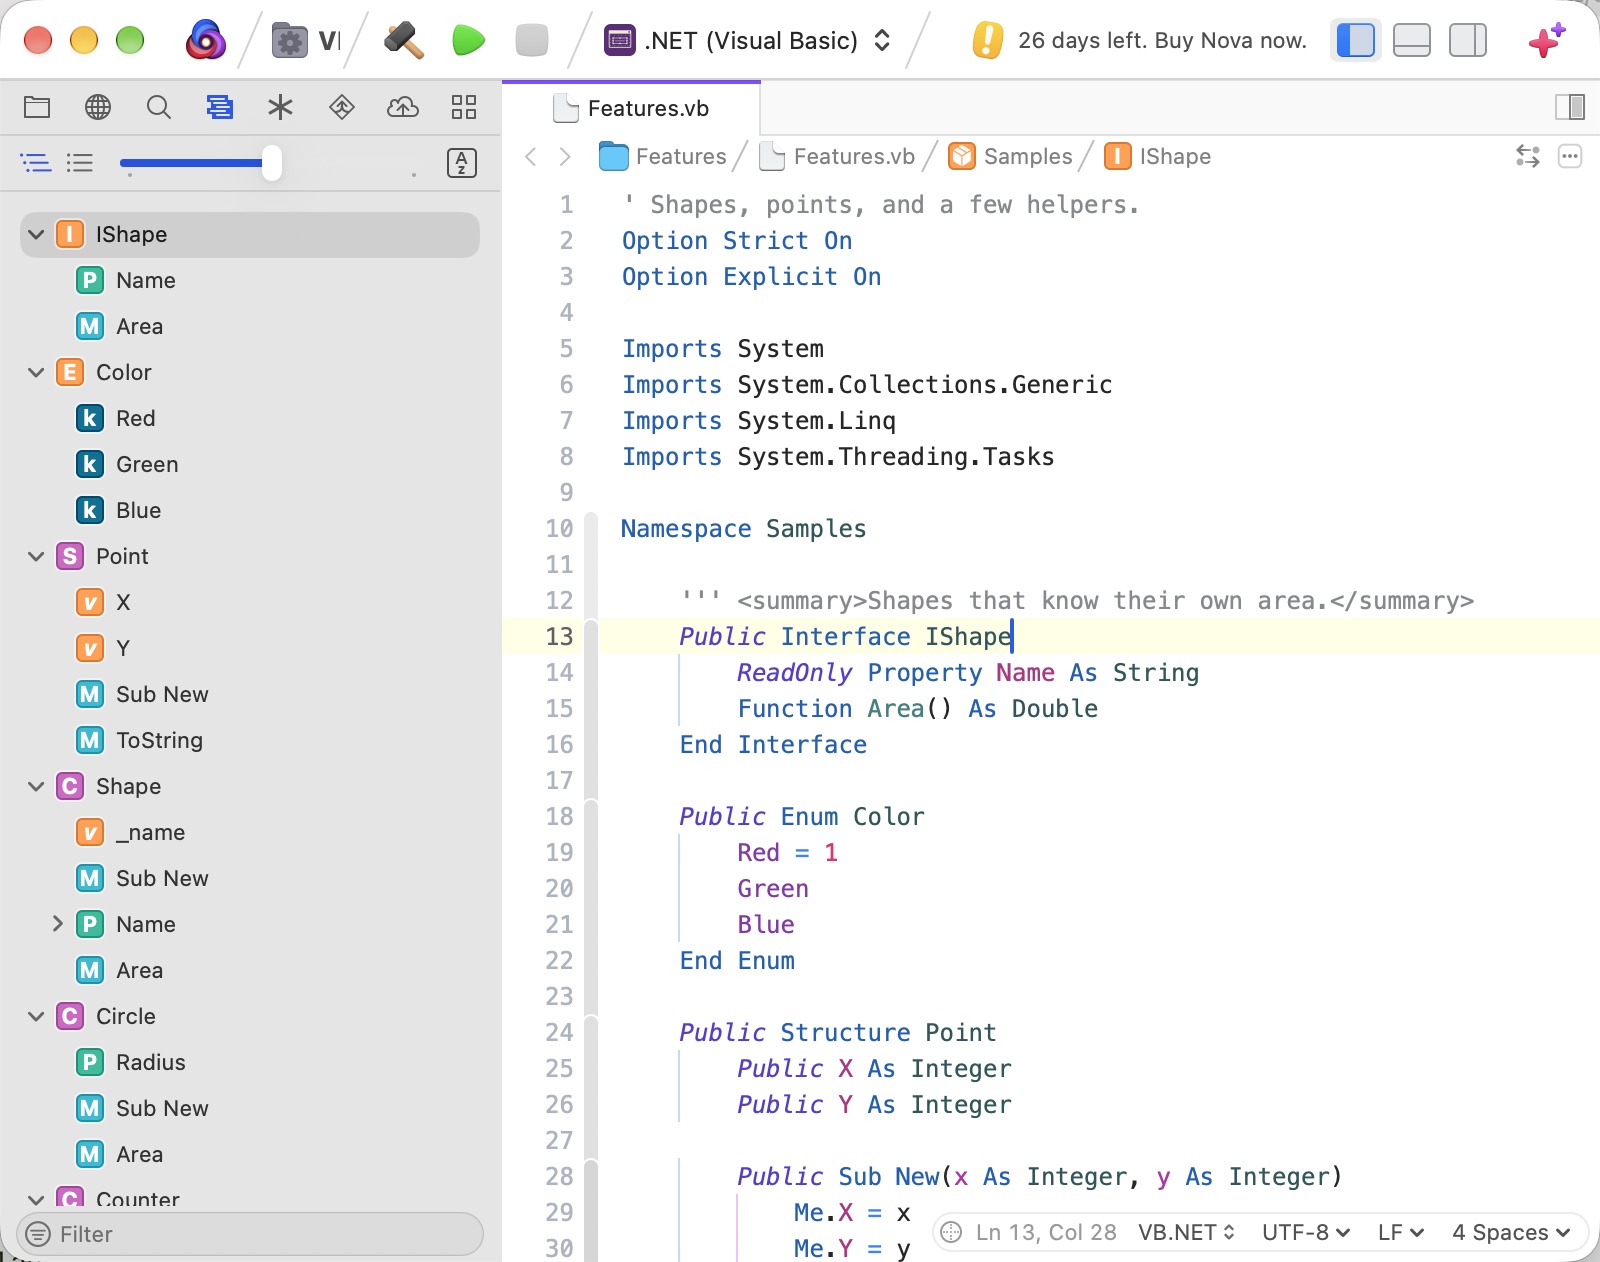The image size is (1600, 1262).
Task: Open the cloud Publish sidebar icon
Action: point(403,107)
